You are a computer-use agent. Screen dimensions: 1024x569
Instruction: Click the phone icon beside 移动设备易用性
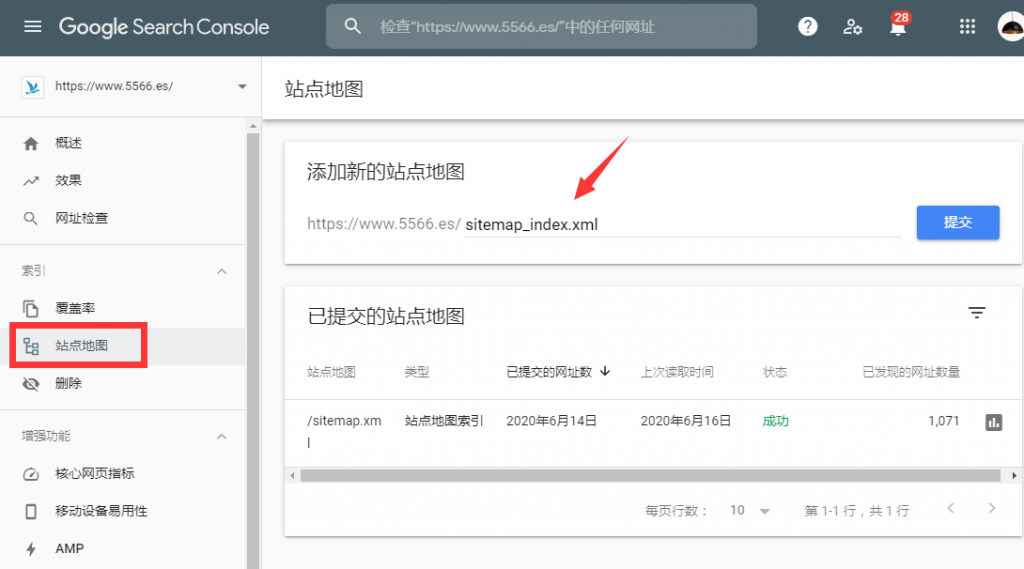(31, 512)
